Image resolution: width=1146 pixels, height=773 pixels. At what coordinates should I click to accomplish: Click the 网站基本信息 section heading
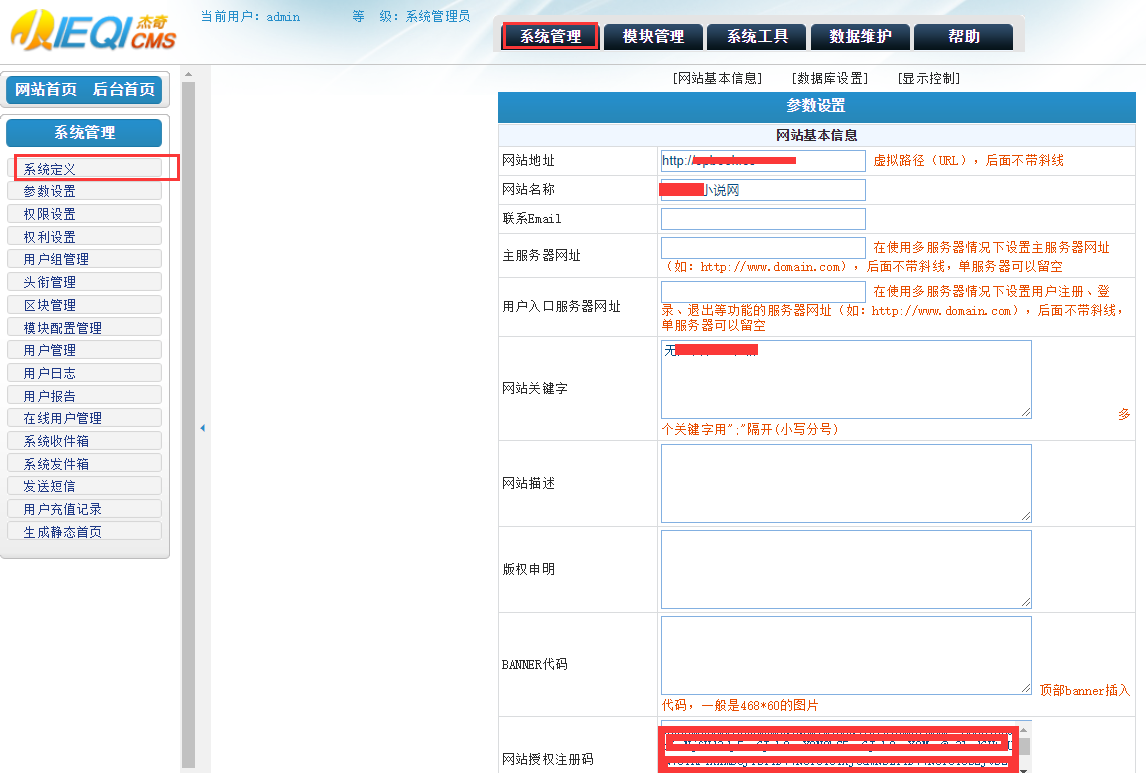point(816,135)
